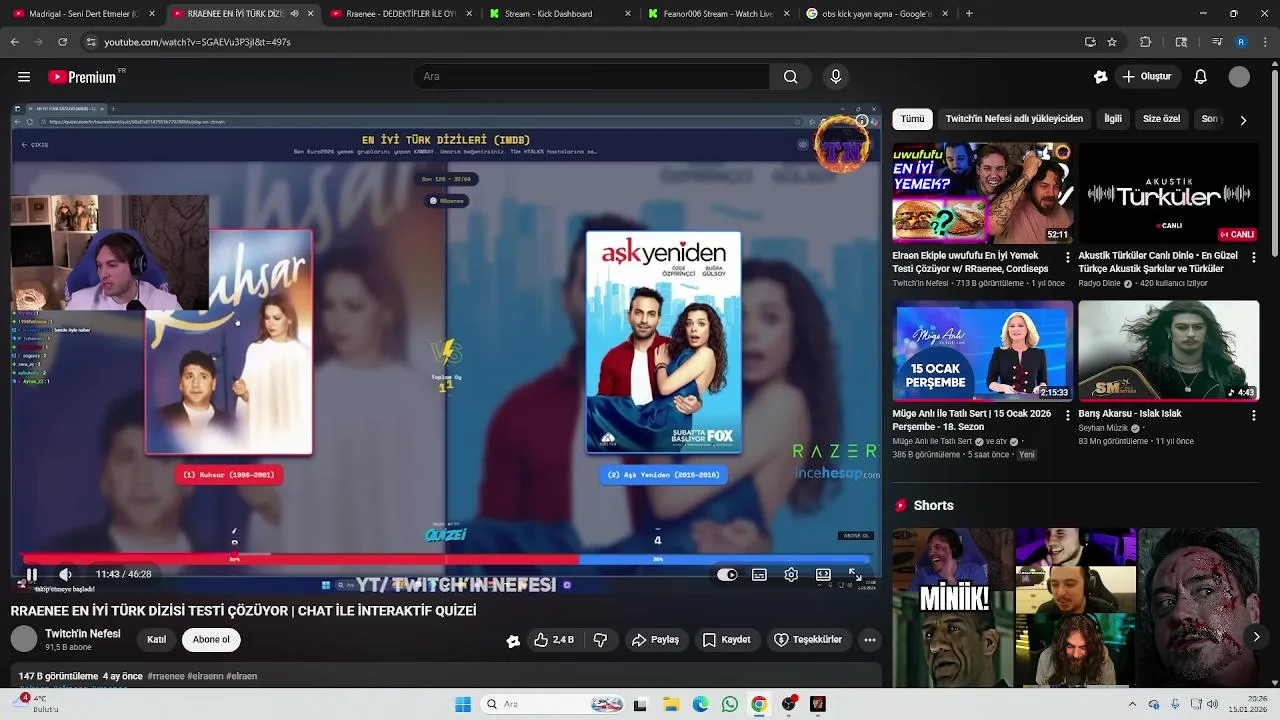Toggle subtitles in the video player
The image size is (1280, 720).
coord(759,575)
